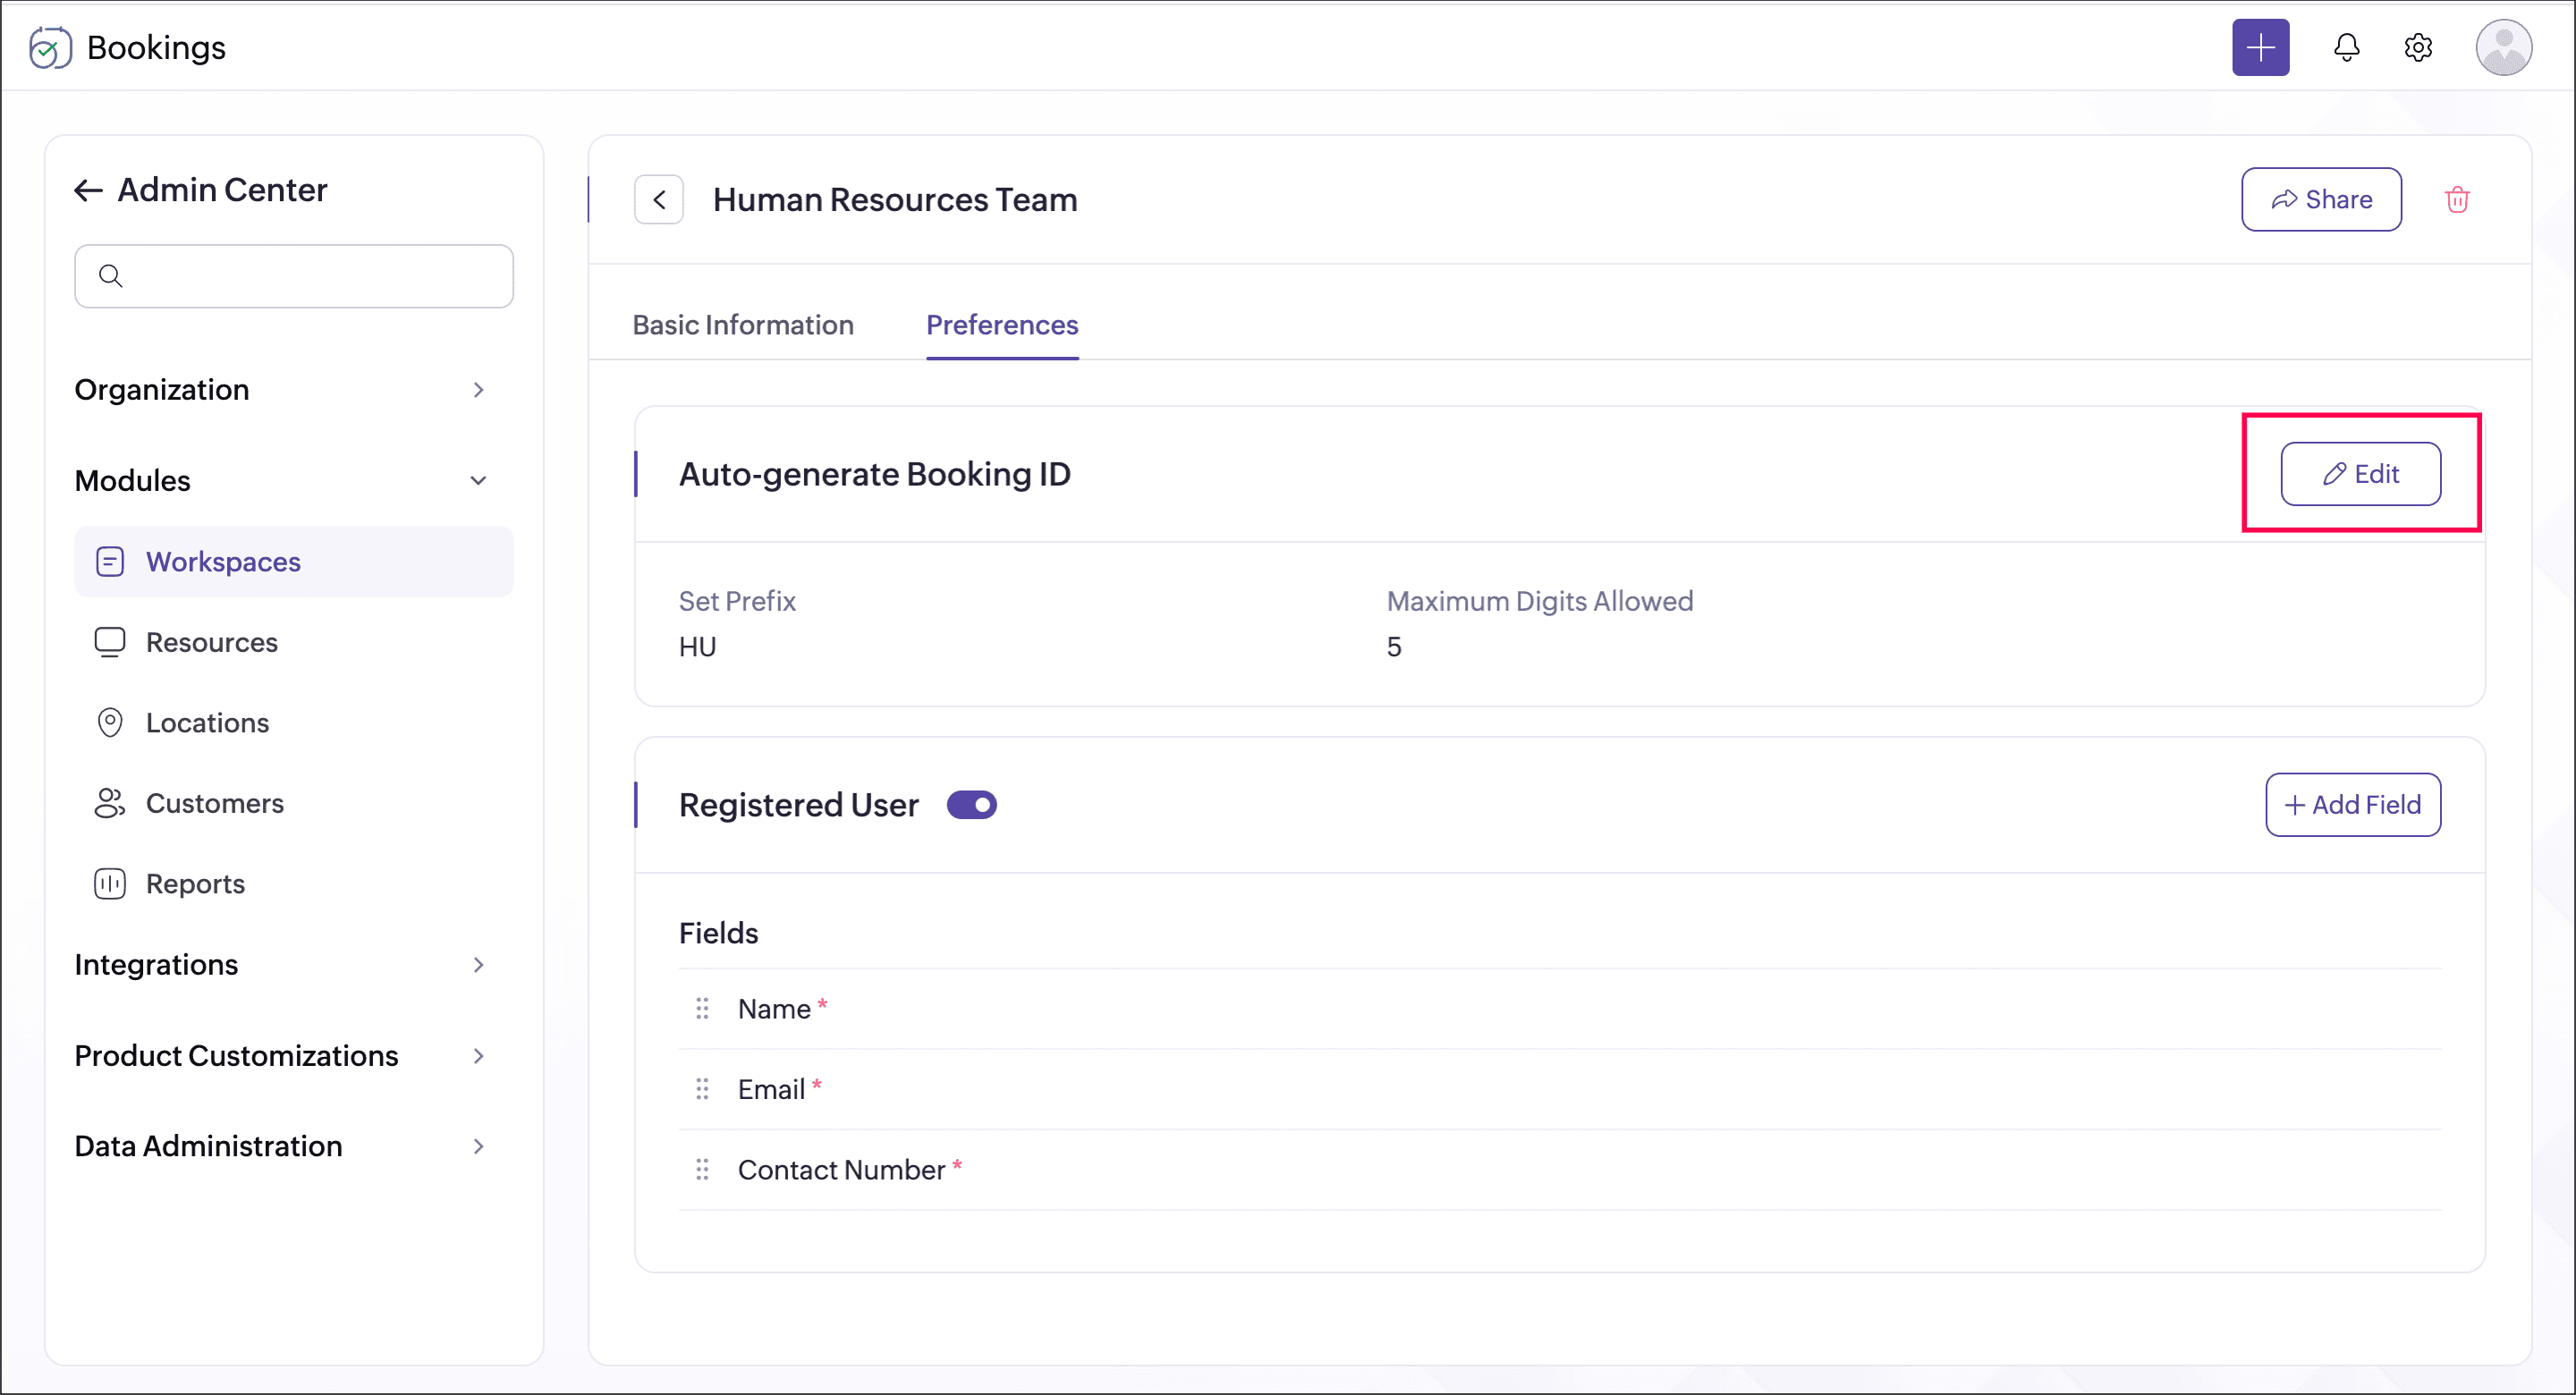2576x1395 pixels.
Task: Select the Preferences tab
Action: pos(1002,325)
